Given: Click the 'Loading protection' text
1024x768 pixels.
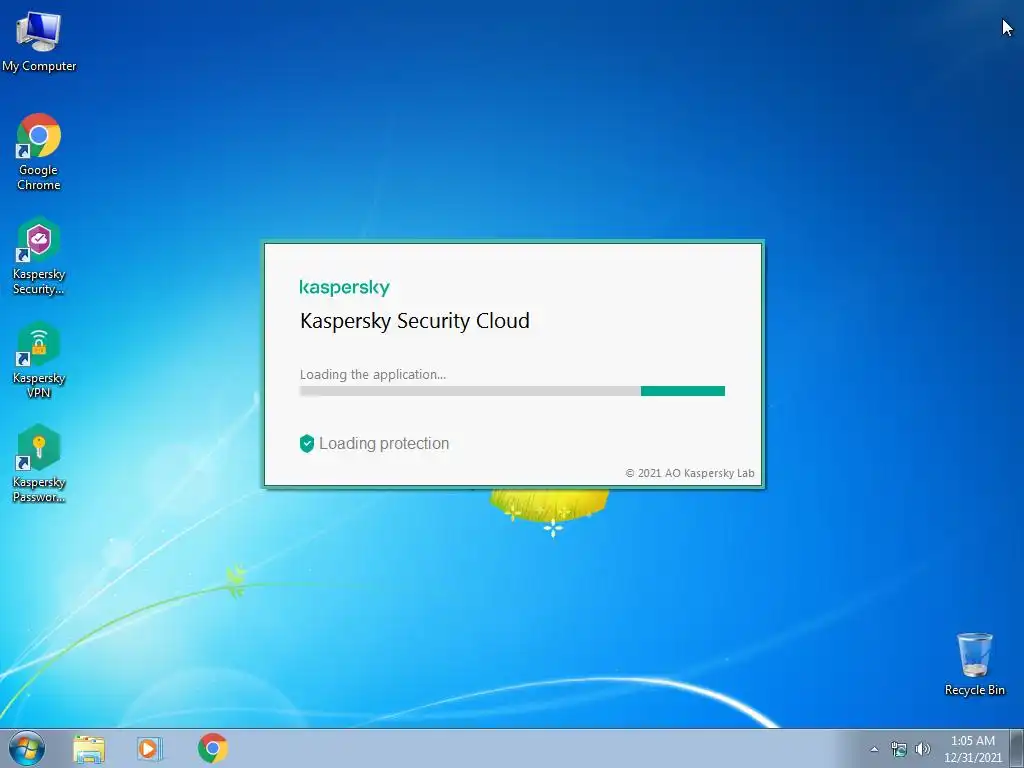Looking at the screenshot, I should (x=384, y=443).
